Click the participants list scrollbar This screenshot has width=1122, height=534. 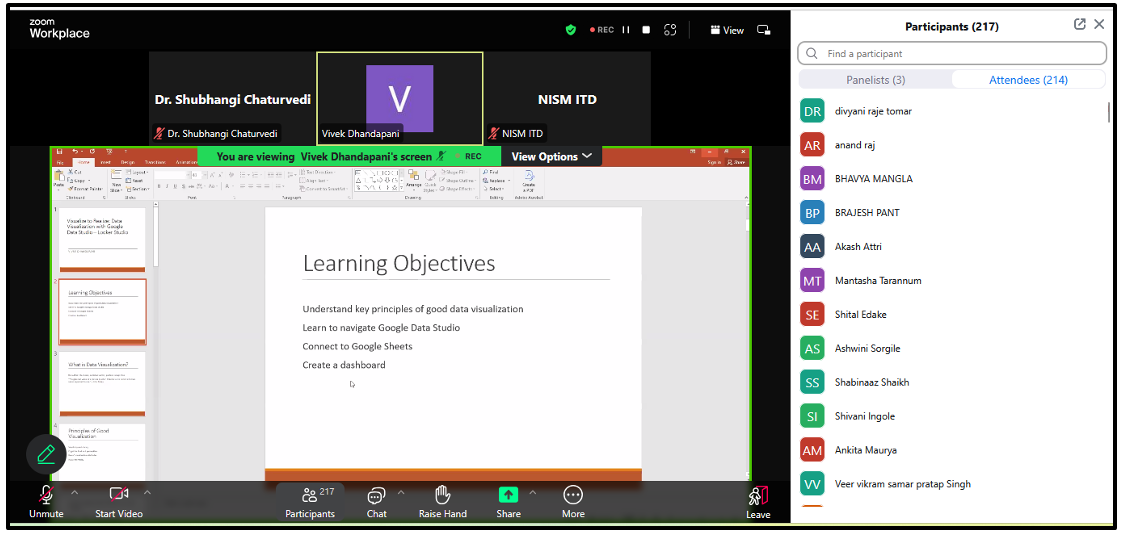point(1109,112)
